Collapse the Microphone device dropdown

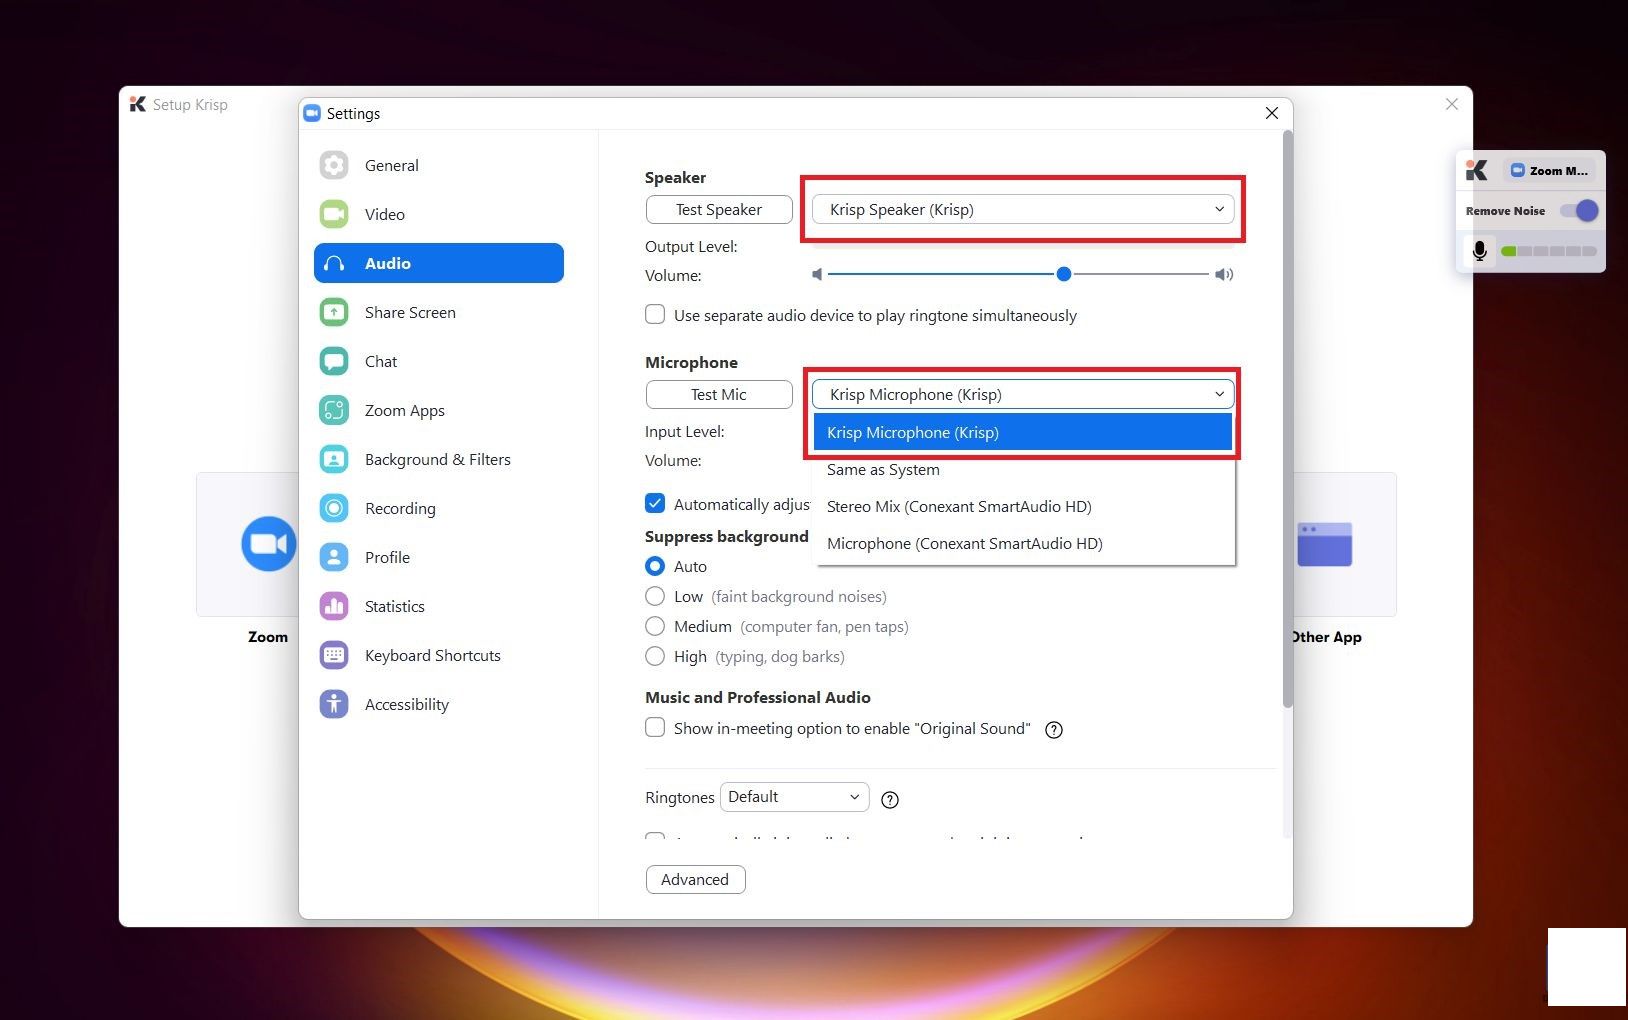1023,394
